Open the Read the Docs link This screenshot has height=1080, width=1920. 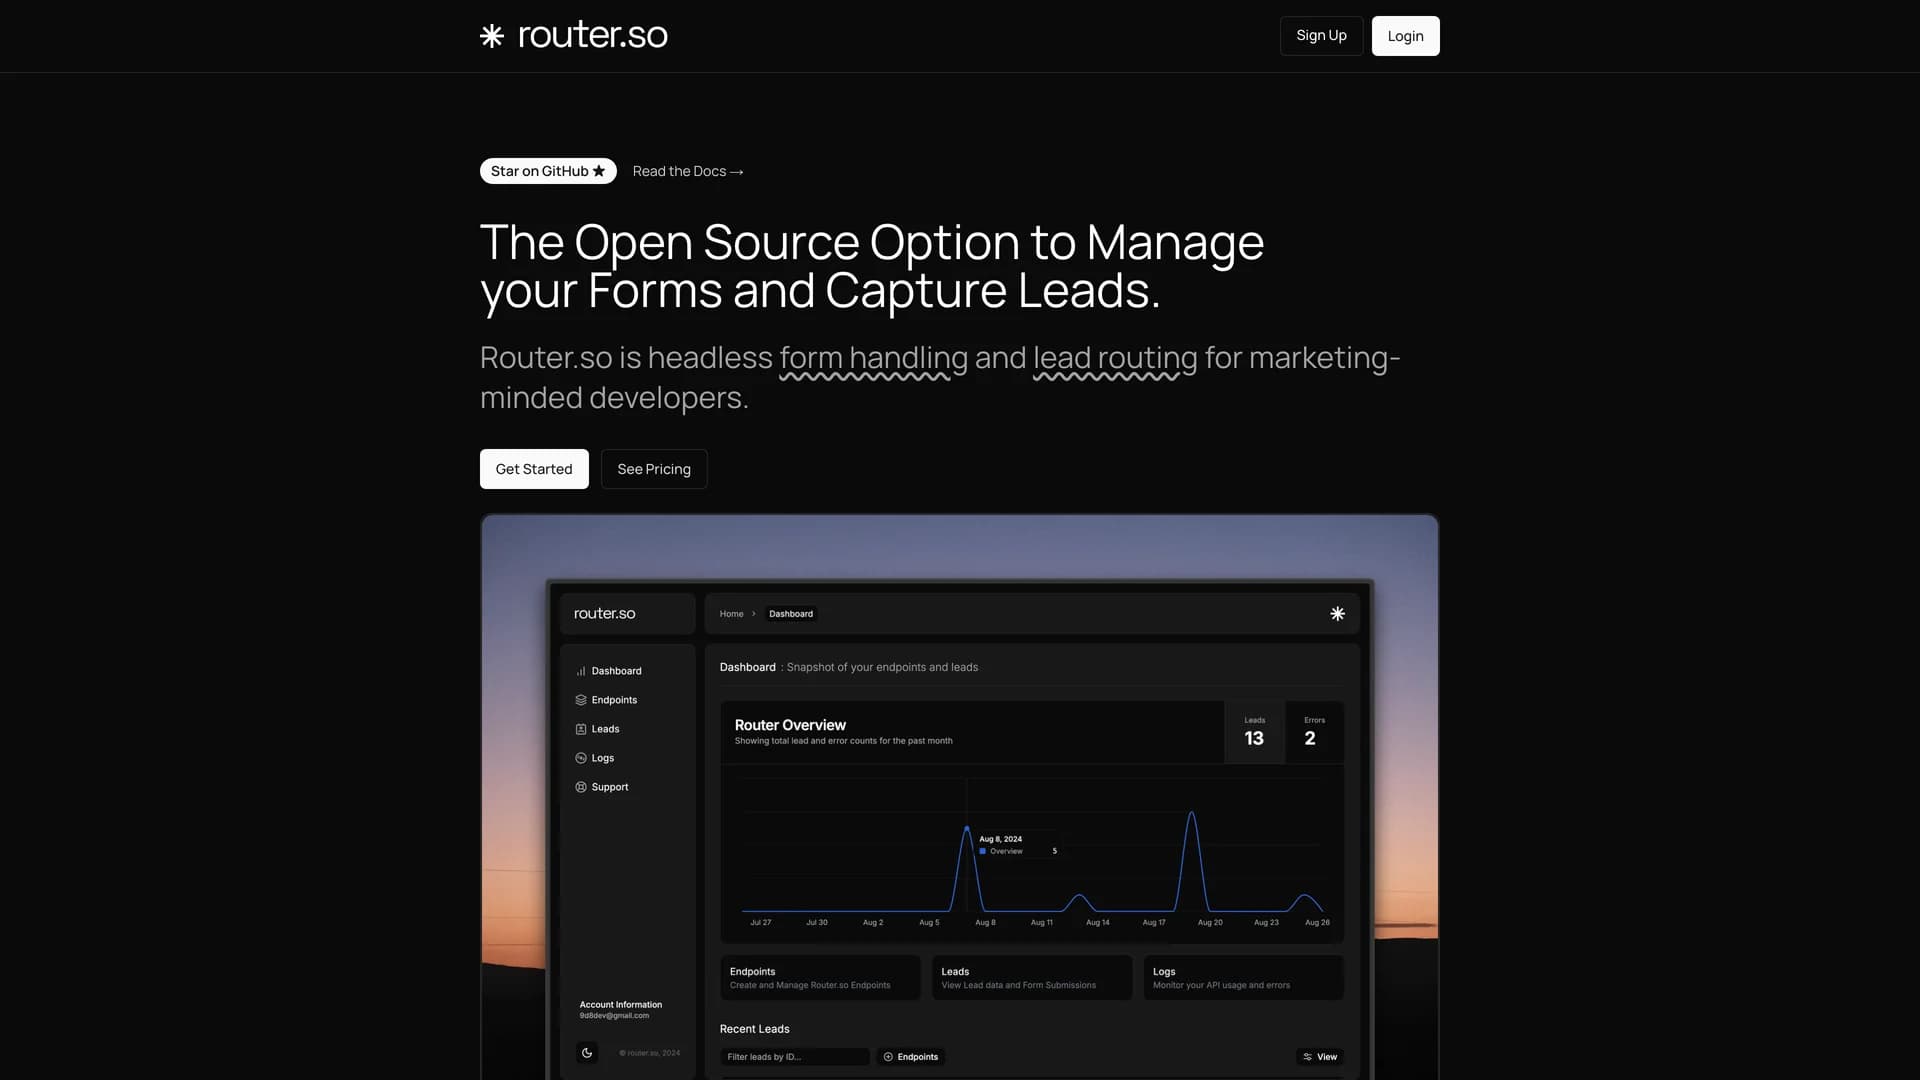click(x=688, y=171)
